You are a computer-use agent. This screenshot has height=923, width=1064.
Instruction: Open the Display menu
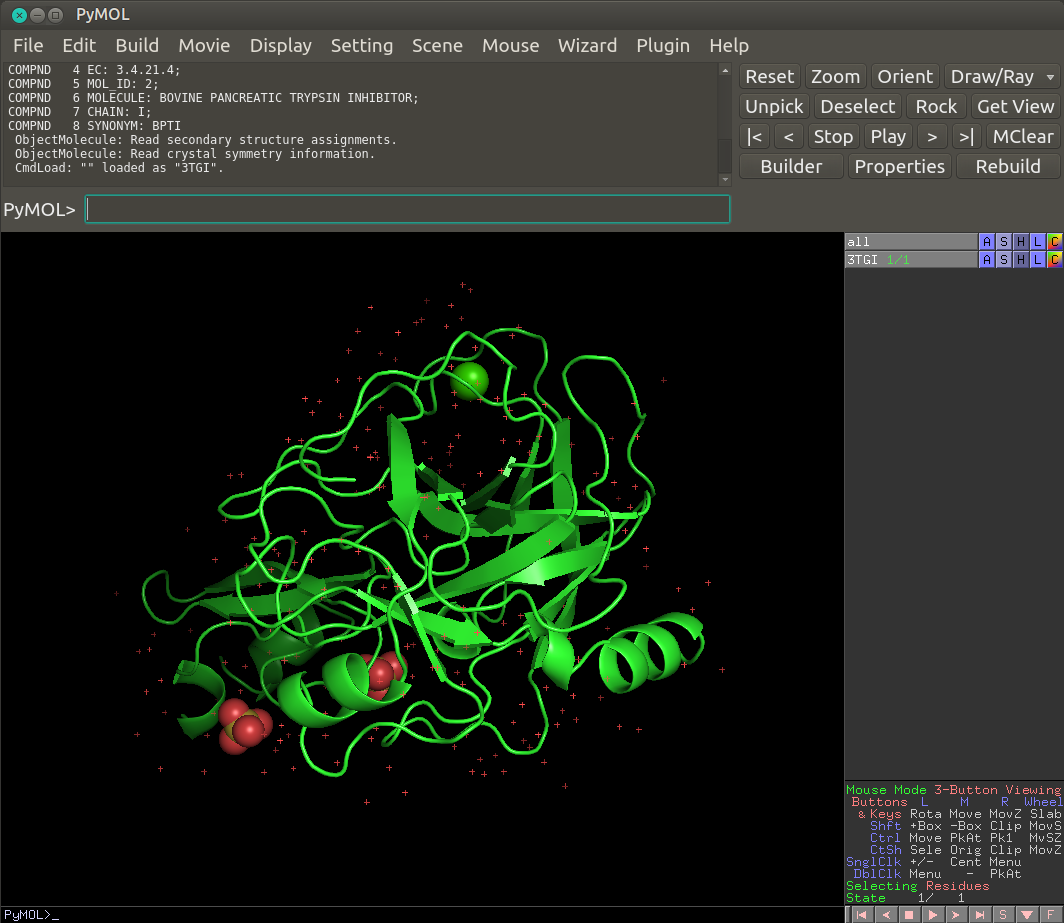coord(280,45)
